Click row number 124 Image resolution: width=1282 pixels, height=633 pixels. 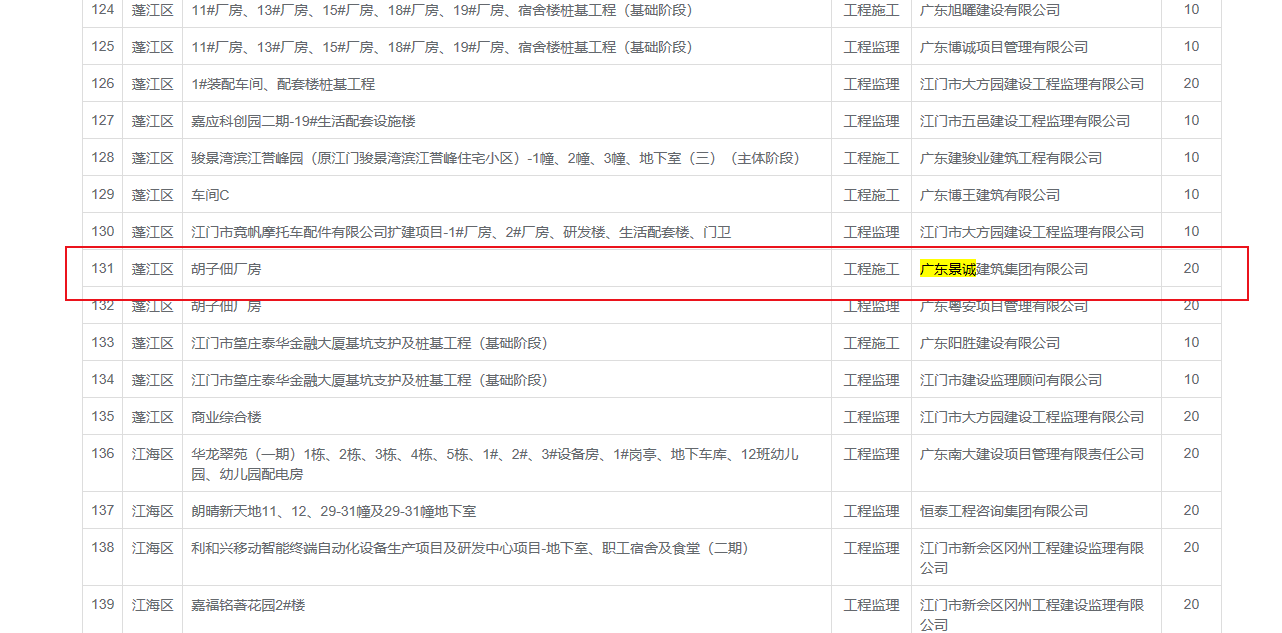[103, 10]
